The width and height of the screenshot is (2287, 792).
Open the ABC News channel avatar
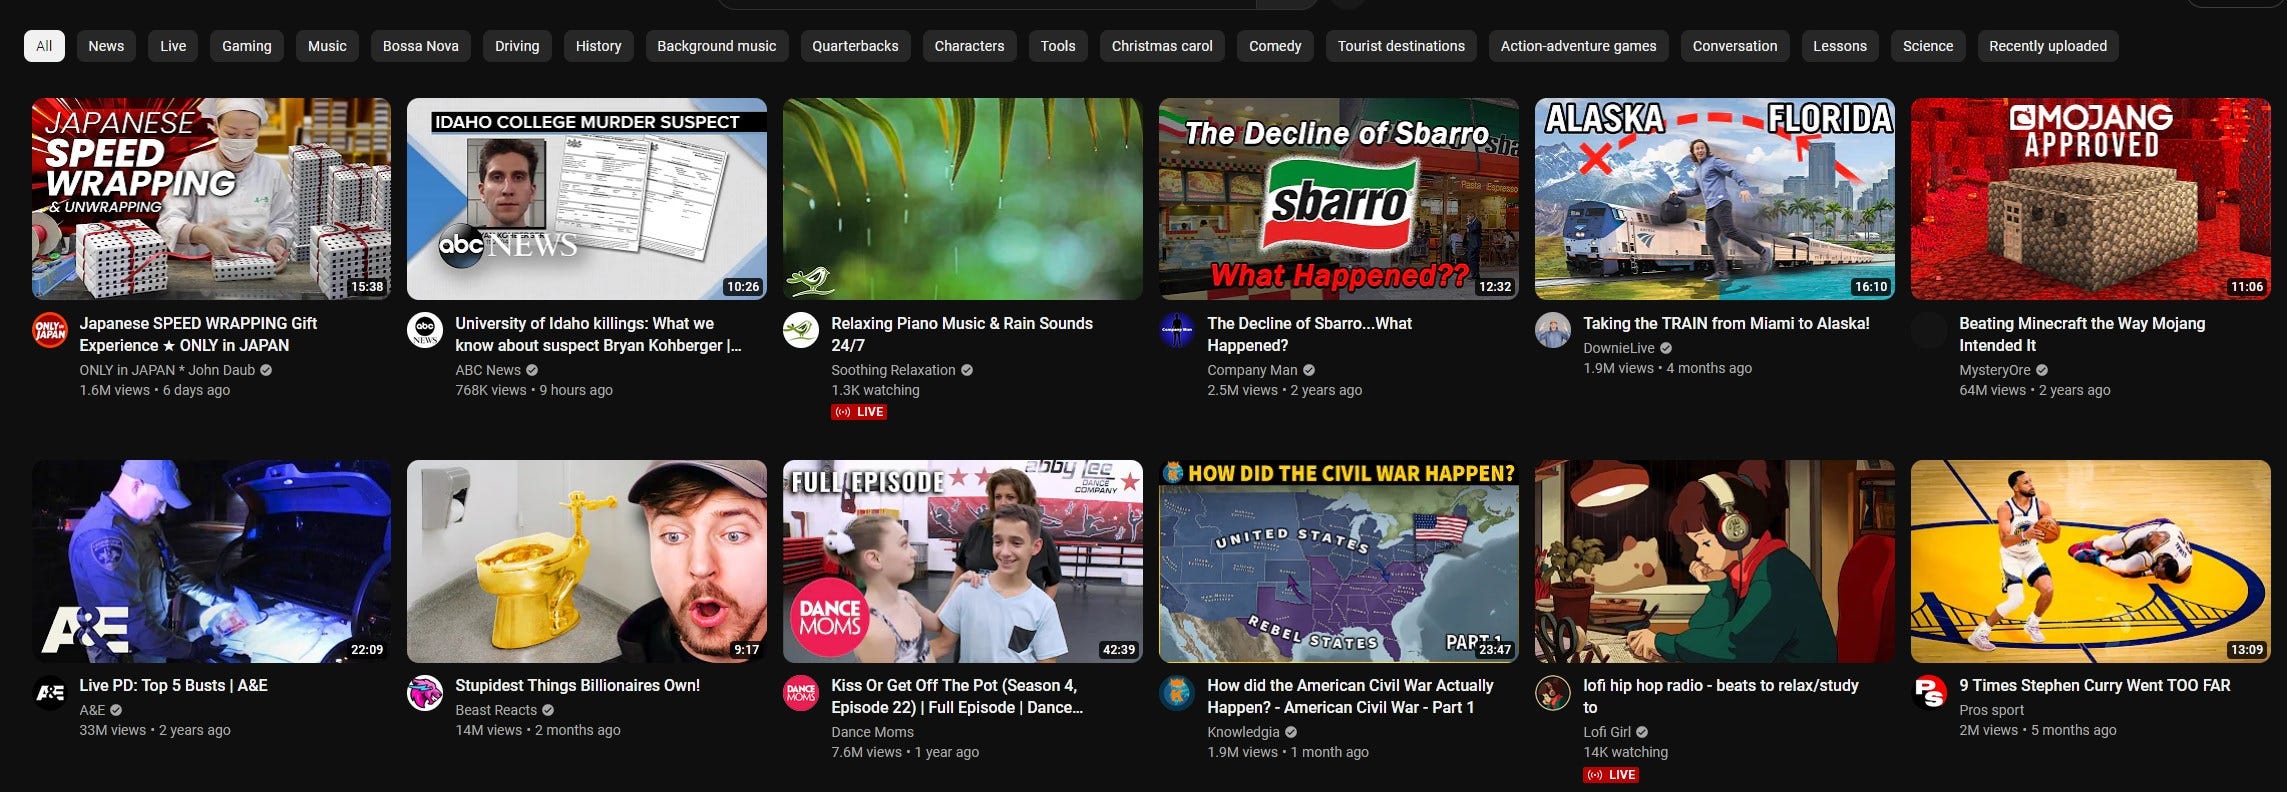425,330
